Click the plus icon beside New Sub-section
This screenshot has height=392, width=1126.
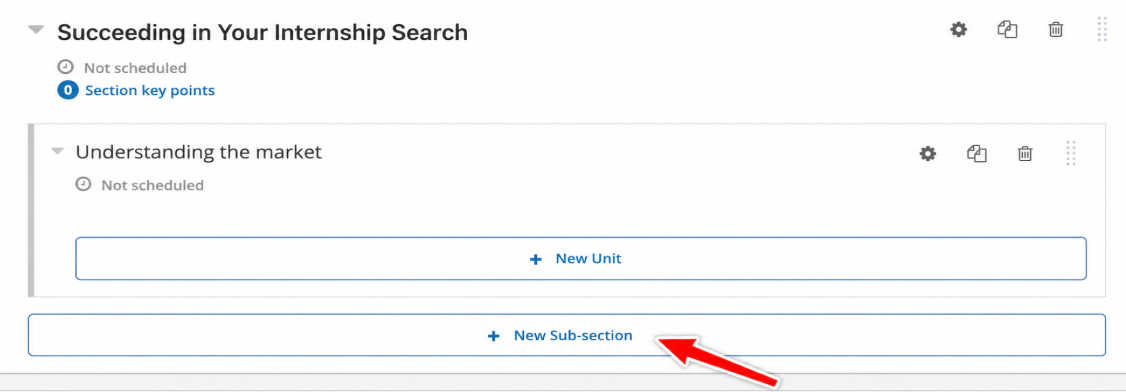tap(493, 336)
